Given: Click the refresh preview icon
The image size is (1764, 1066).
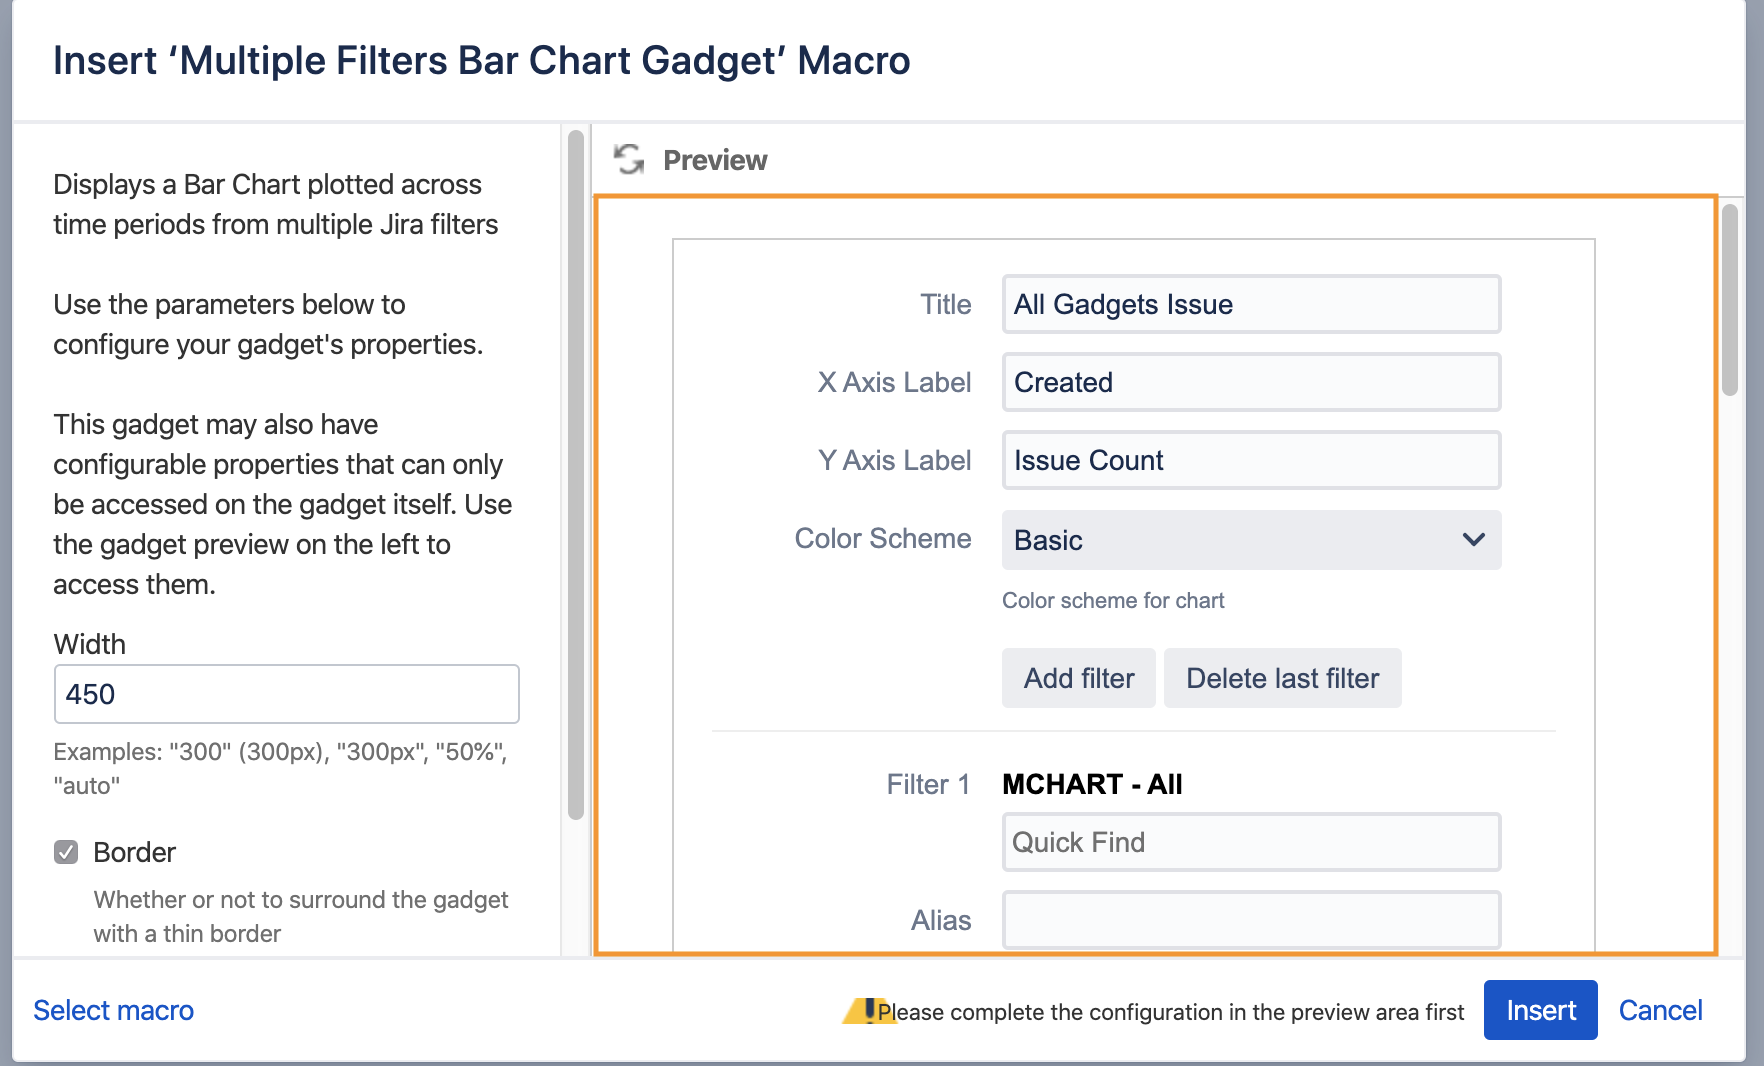Looking at the screenshot, I should click(x=628, y=158).
